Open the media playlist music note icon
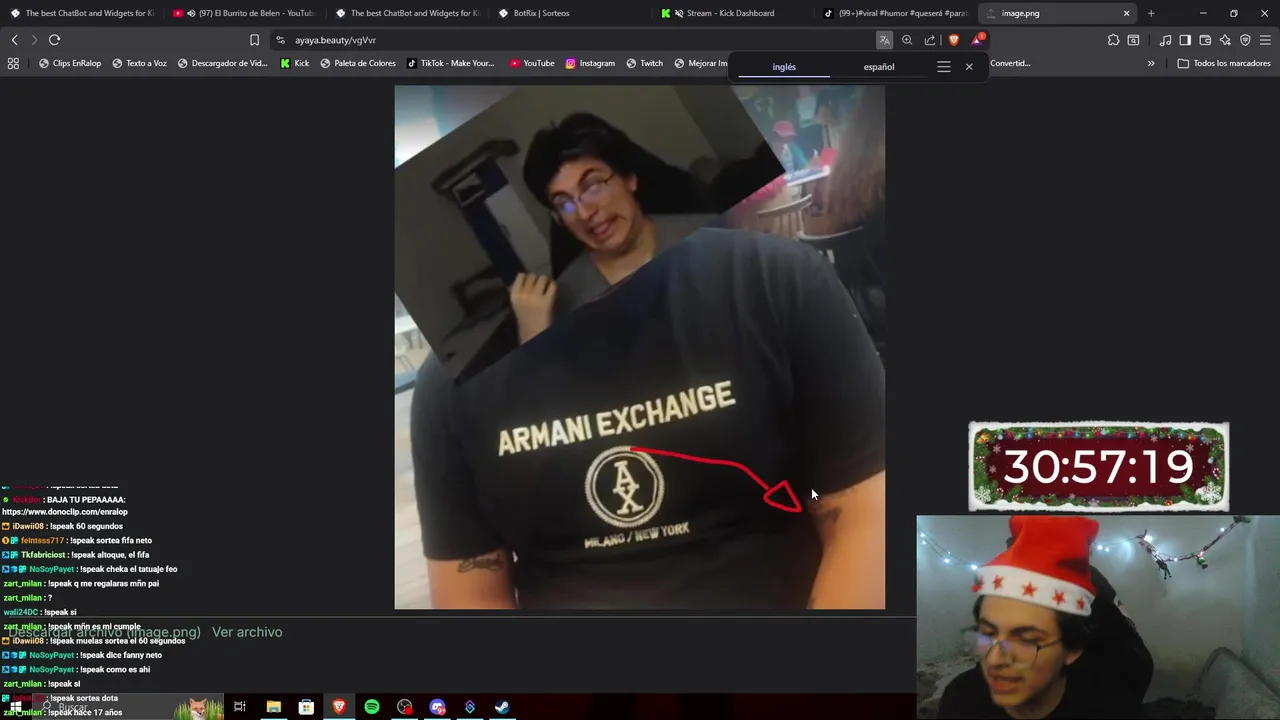1280x720 pixels. (x=1165, y=40)
